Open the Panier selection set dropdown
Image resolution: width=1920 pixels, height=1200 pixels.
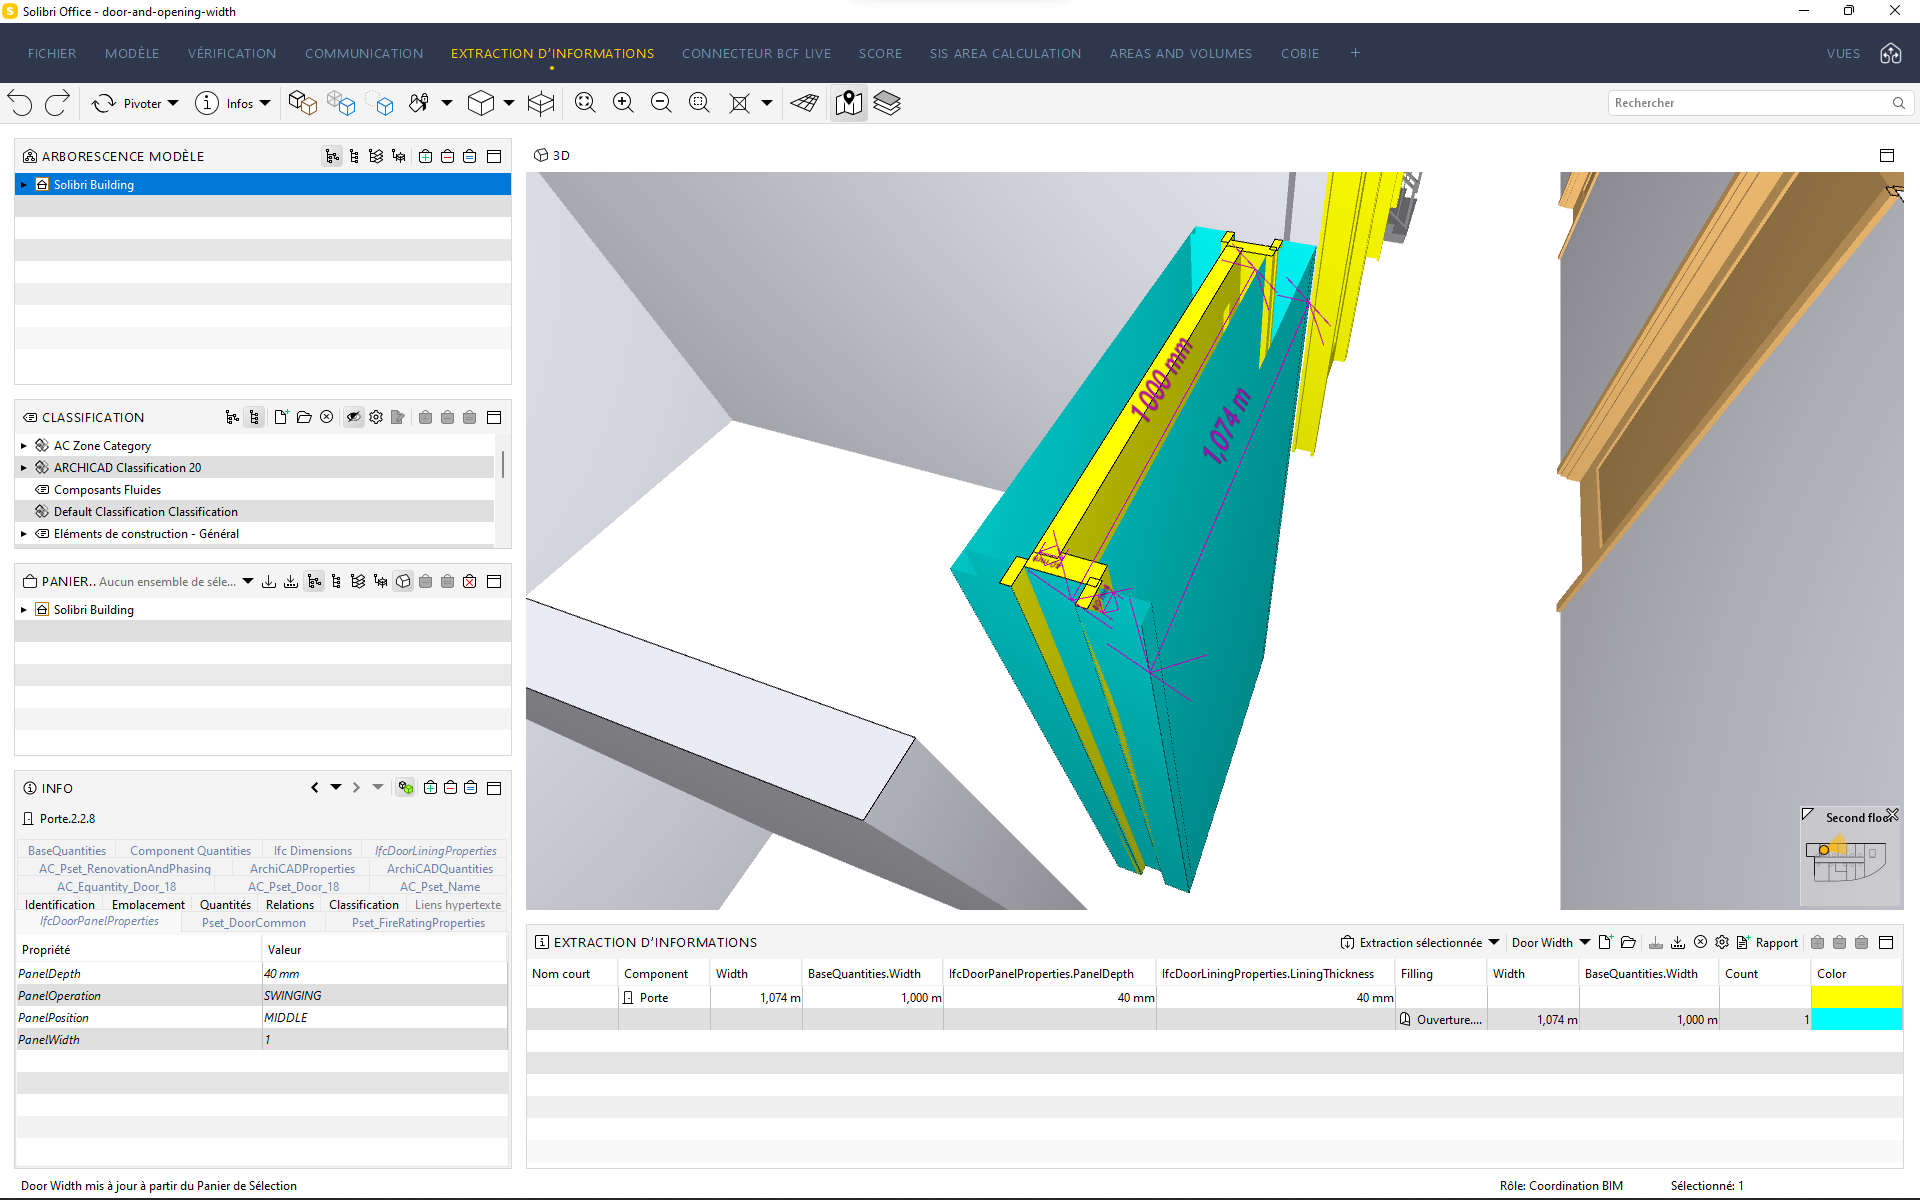[247, 581]
